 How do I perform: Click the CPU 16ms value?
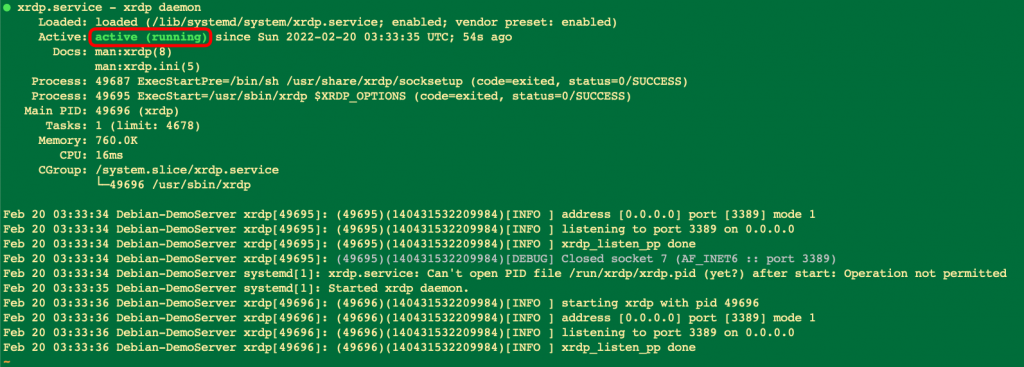point(109,155)
